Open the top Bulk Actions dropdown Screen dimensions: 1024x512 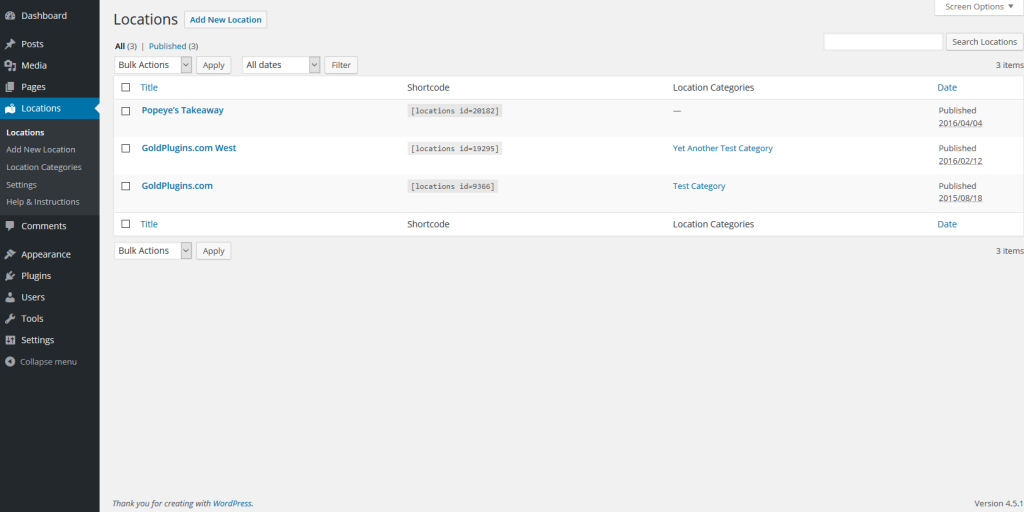pyautogui.click(x=153, y=65)
